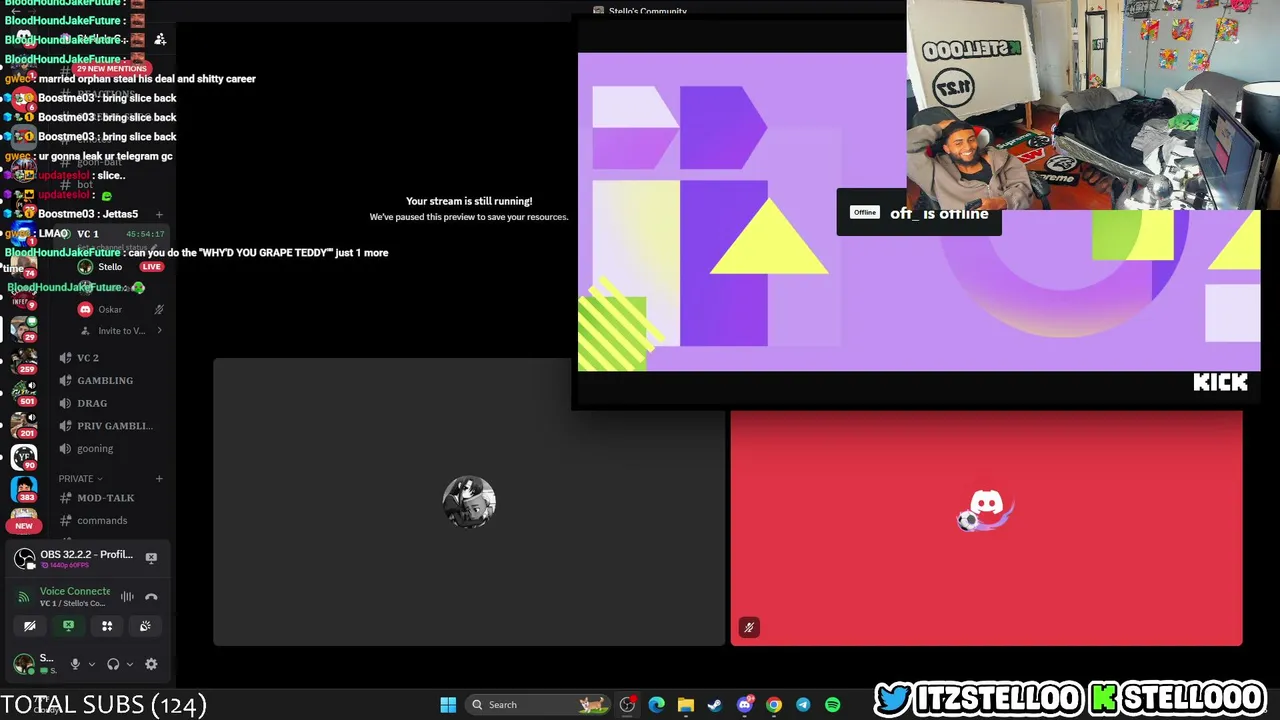1280x720 pixels.
Task: Mute the microphone in user panel
Action: (x=75, y=664)
